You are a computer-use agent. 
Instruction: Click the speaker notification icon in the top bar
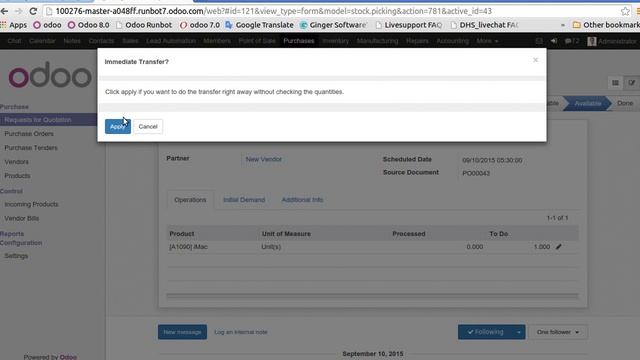click(x=554, y=41)
